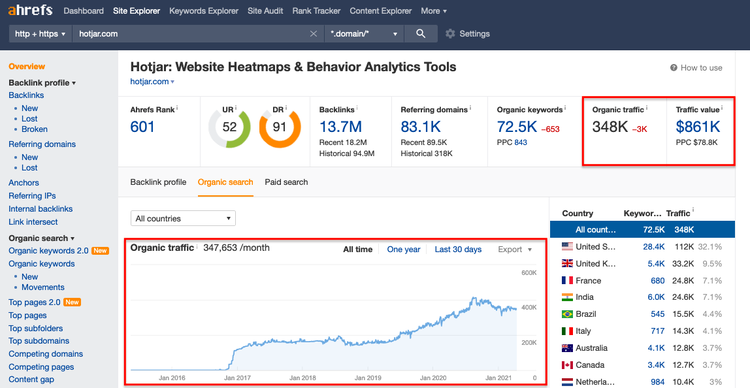Screen dimensions: 750x388
Task: Open the More menu dropdown
Action: tap(434, 11)
